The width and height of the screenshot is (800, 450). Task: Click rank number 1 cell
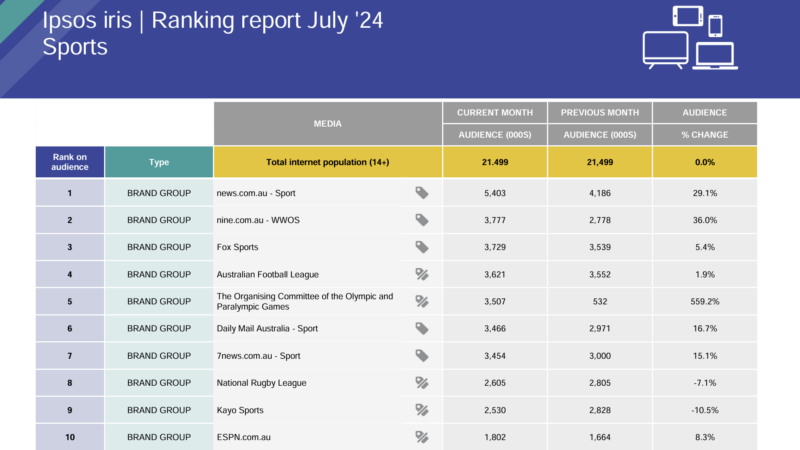[70, 193]
